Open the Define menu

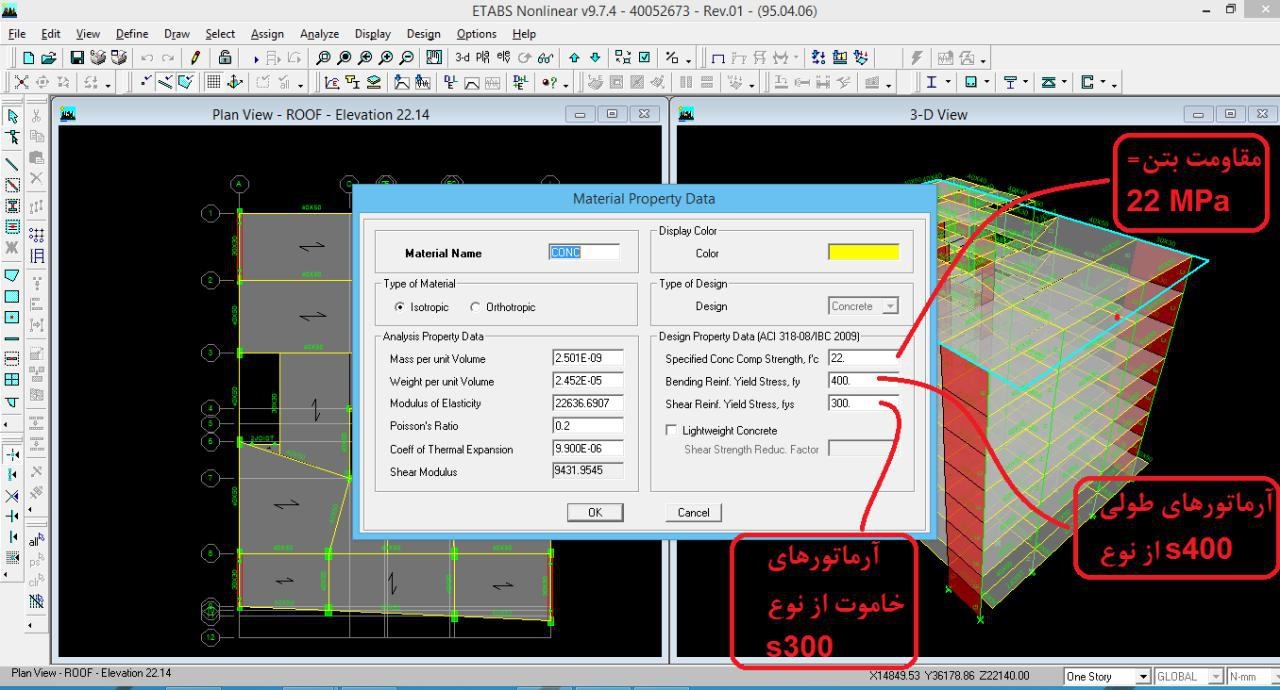point(132,34)
